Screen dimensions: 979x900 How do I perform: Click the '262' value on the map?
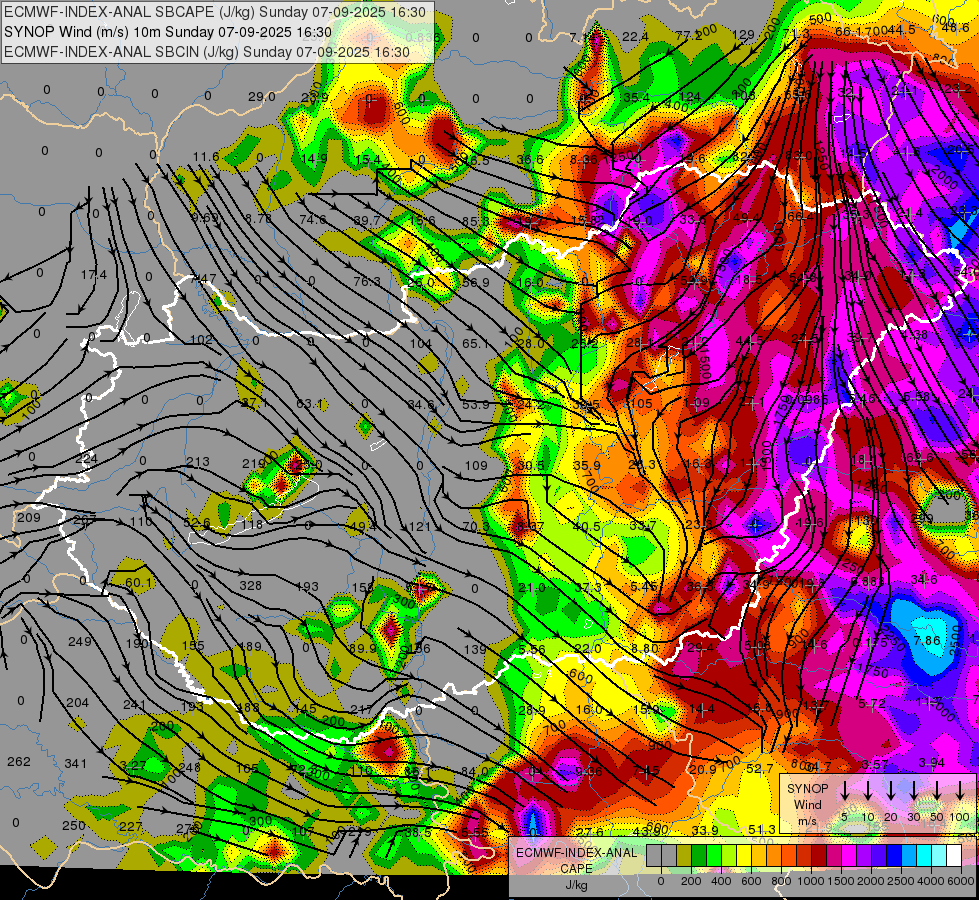tap(19, 761)
